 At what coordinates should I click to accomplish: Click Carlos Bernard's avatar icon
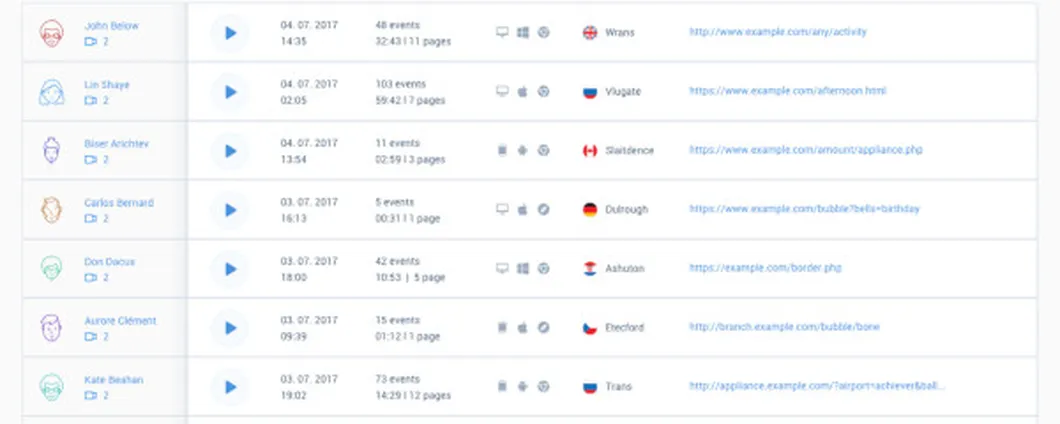51,210
